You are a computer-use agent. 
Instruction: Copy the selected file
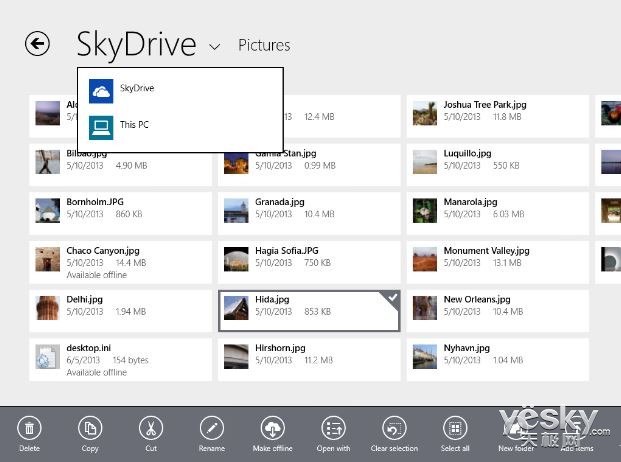coord(90,433)
